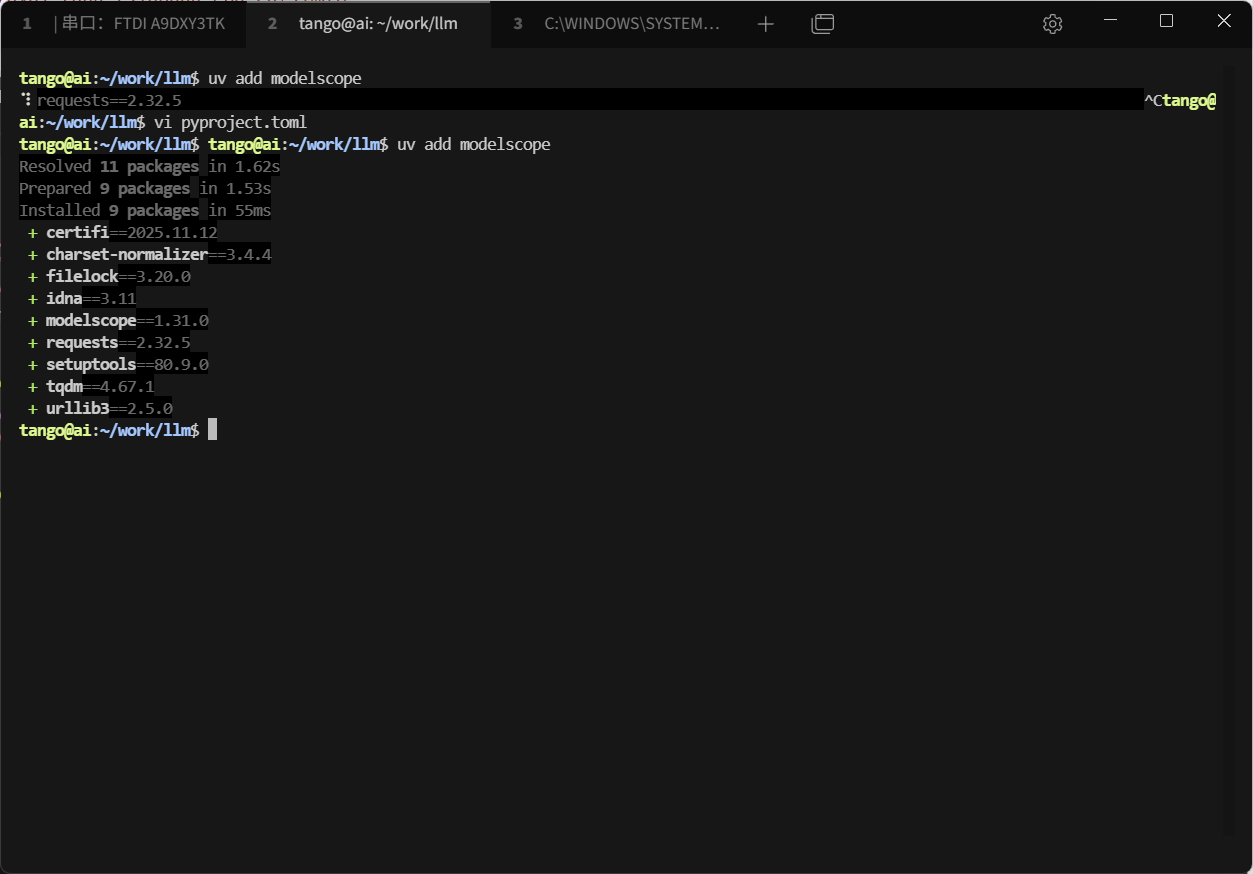Image resolution: width=1253 pixels, height=874 pixels.
Task: Select the tango@ai: ~/work/llm tab
Action: click(369, 24)
